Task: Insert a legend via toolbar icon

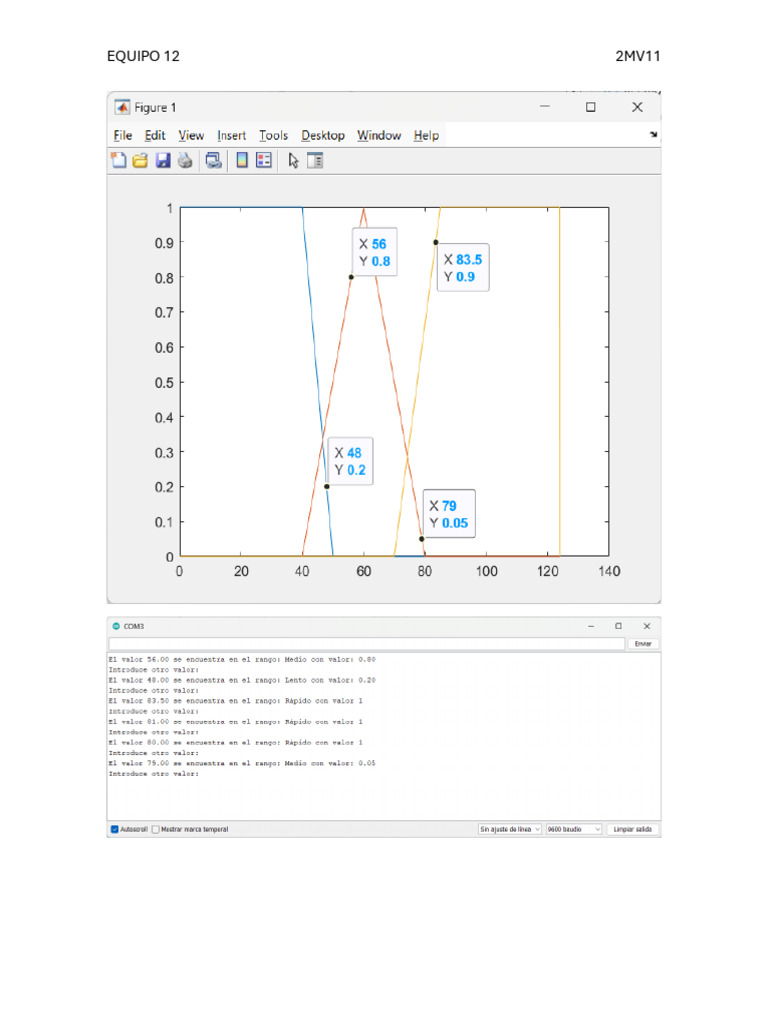Action: point(264,161)
